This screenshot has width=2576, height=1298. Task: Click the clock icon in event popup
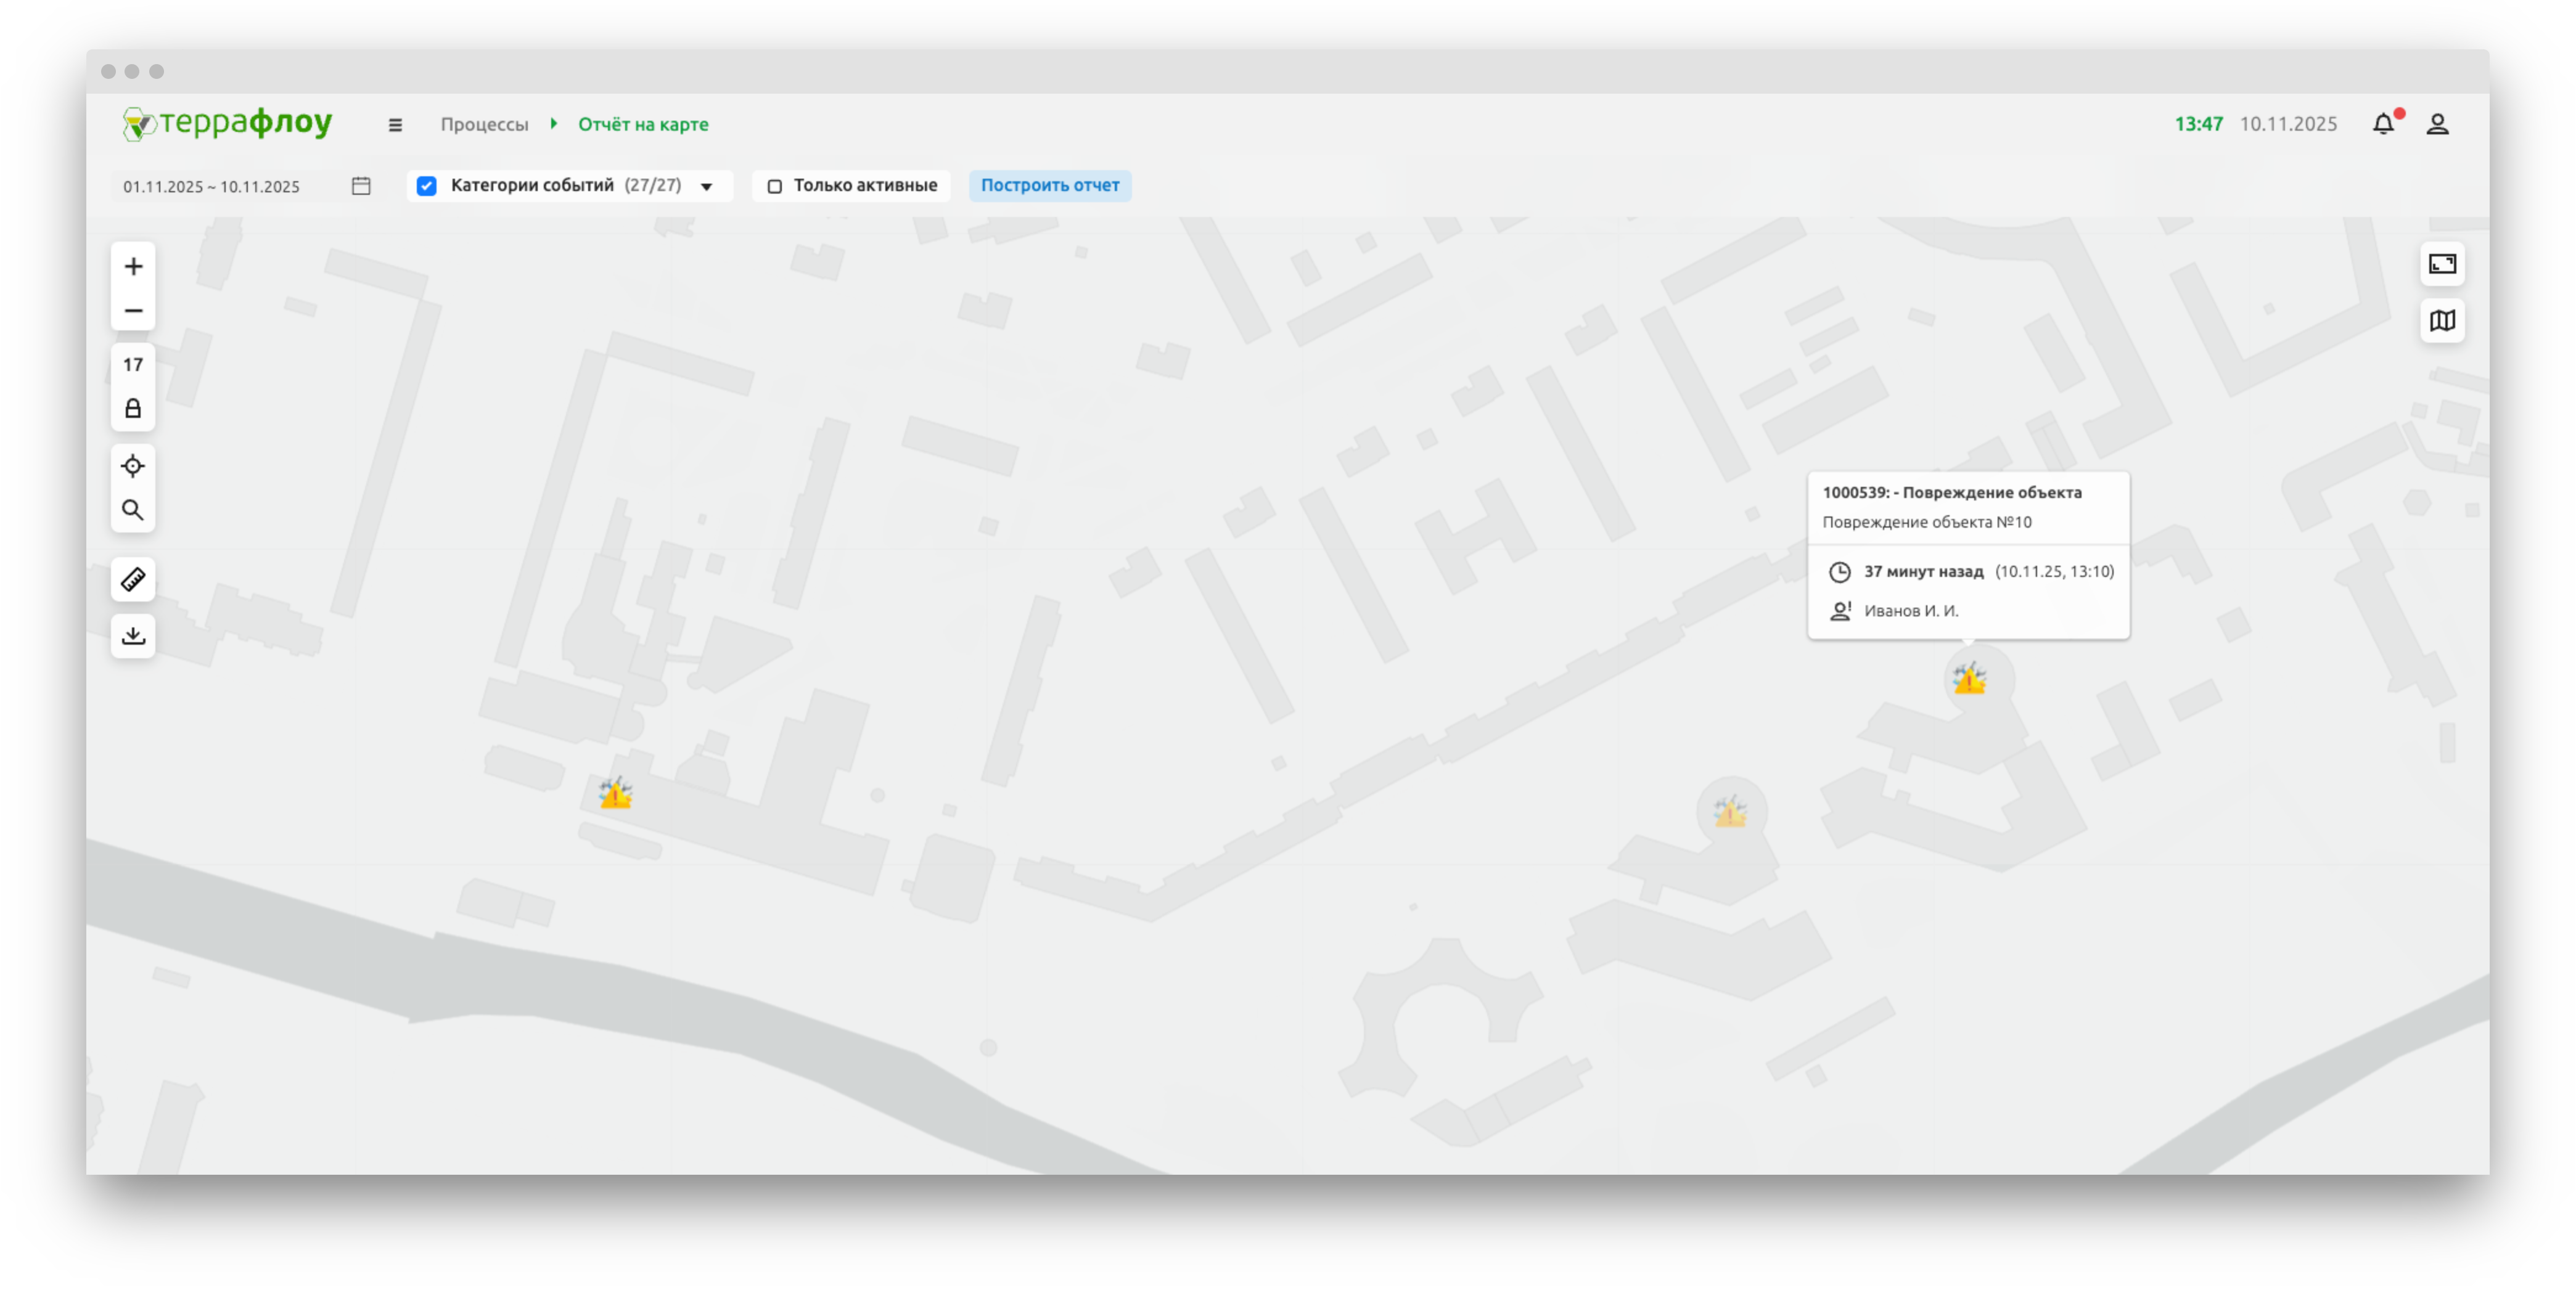1839,572
